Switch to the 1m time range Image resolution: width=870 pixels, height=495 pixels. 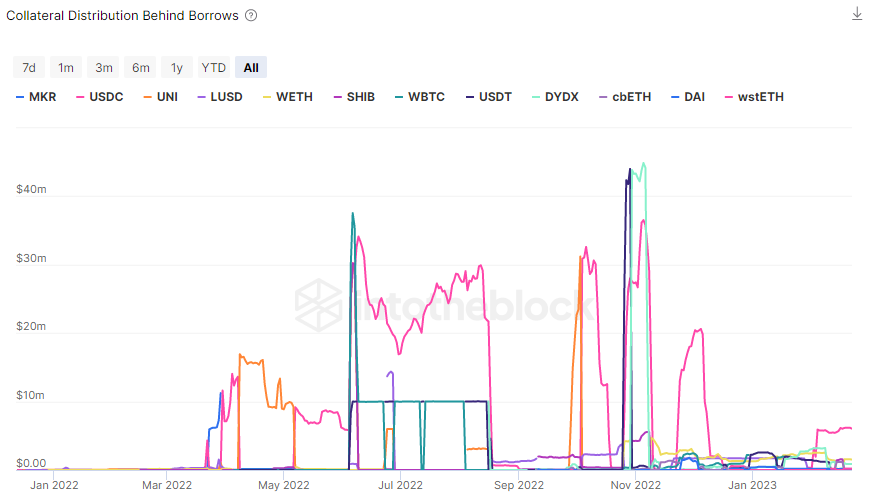66,68
